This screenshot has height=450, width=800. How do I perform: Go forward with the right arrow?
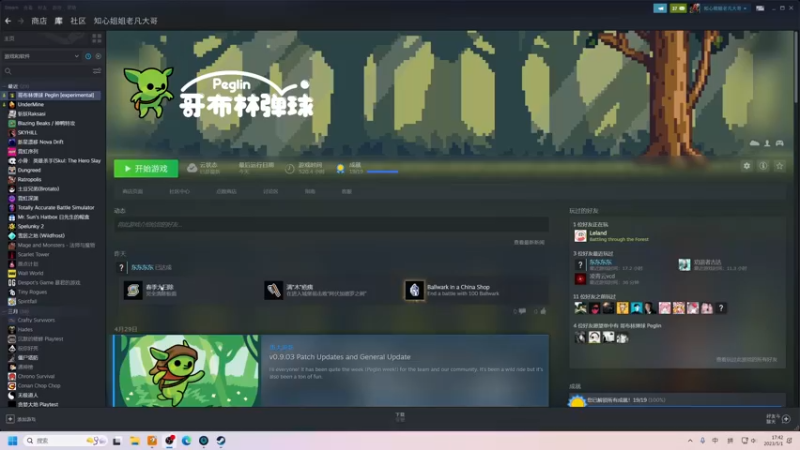pyautogui.click(x=21, y=21)
